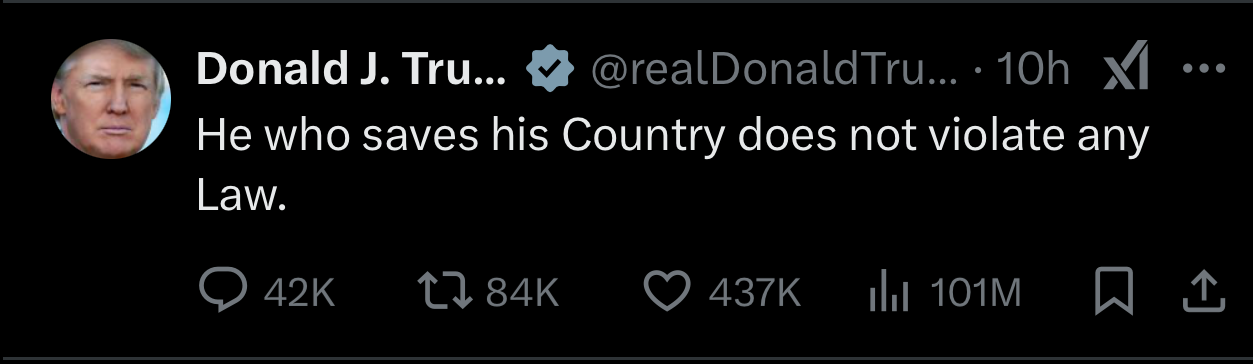Screen dimensions: 1253x364
Task: Click the @realDonaldTru... handle
Action: click(774, 70)
